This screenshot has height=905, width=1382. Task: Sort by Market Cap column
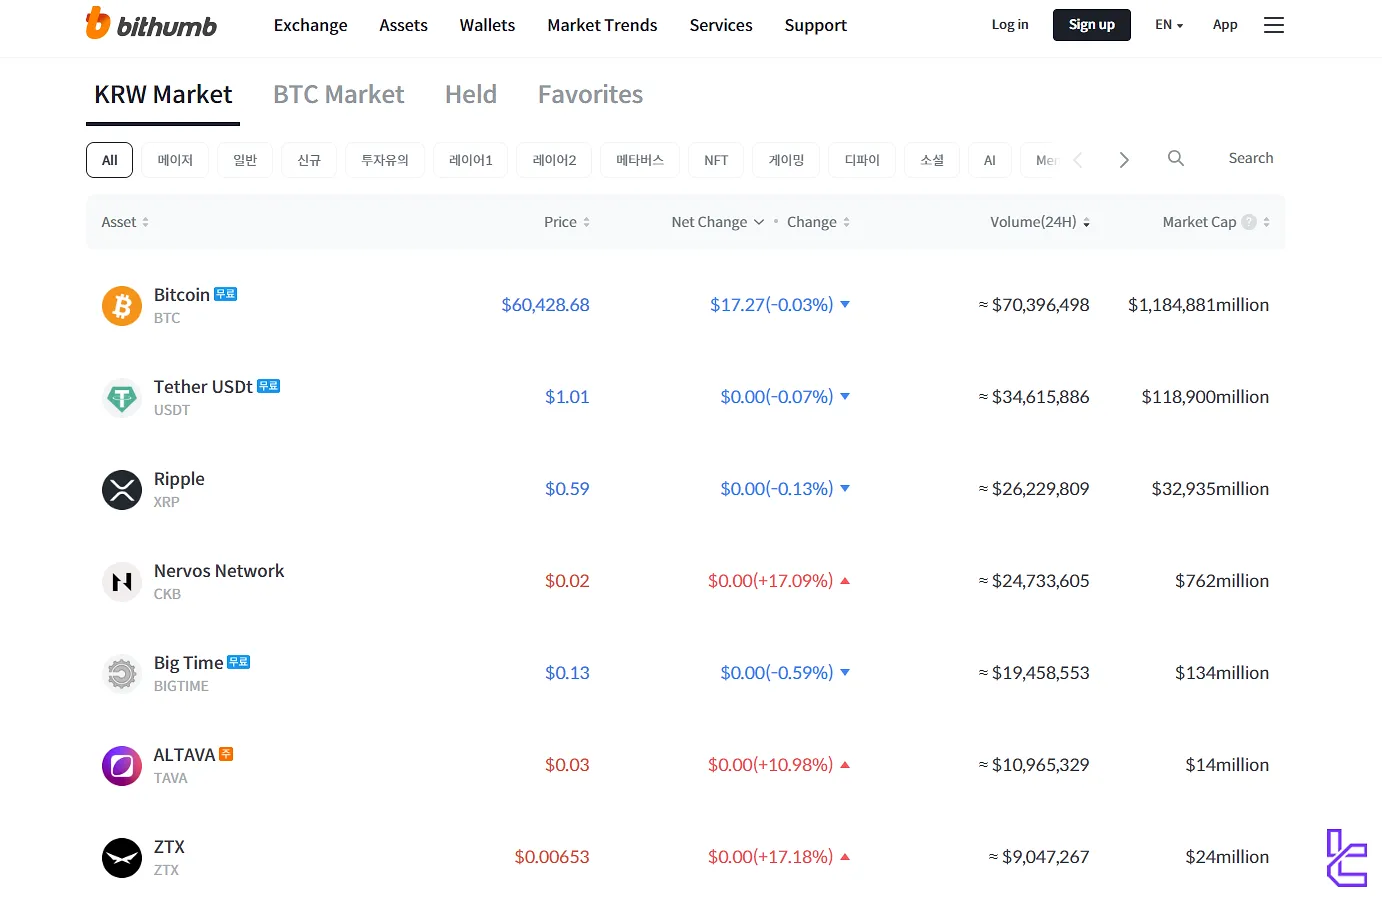[x=1216, y=222]
